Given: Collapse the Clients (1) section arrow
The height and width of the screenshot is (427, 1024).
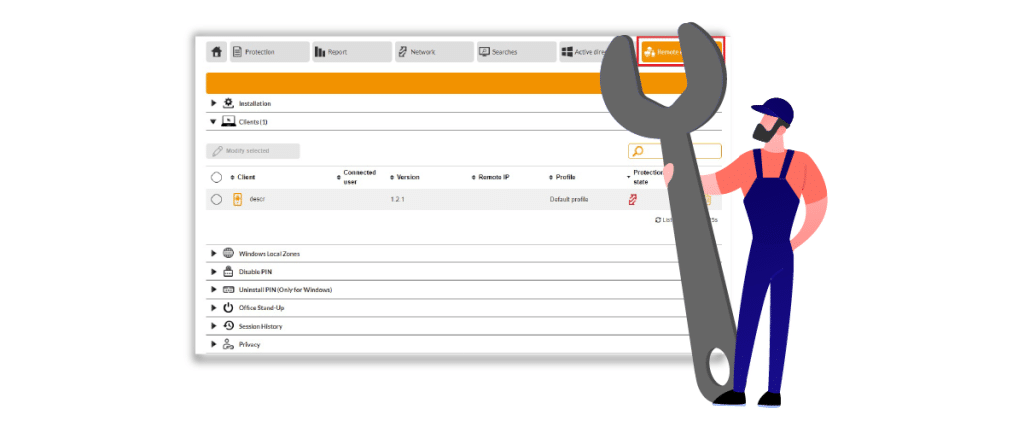Looking at the screenshot, I should pos(213,122).
